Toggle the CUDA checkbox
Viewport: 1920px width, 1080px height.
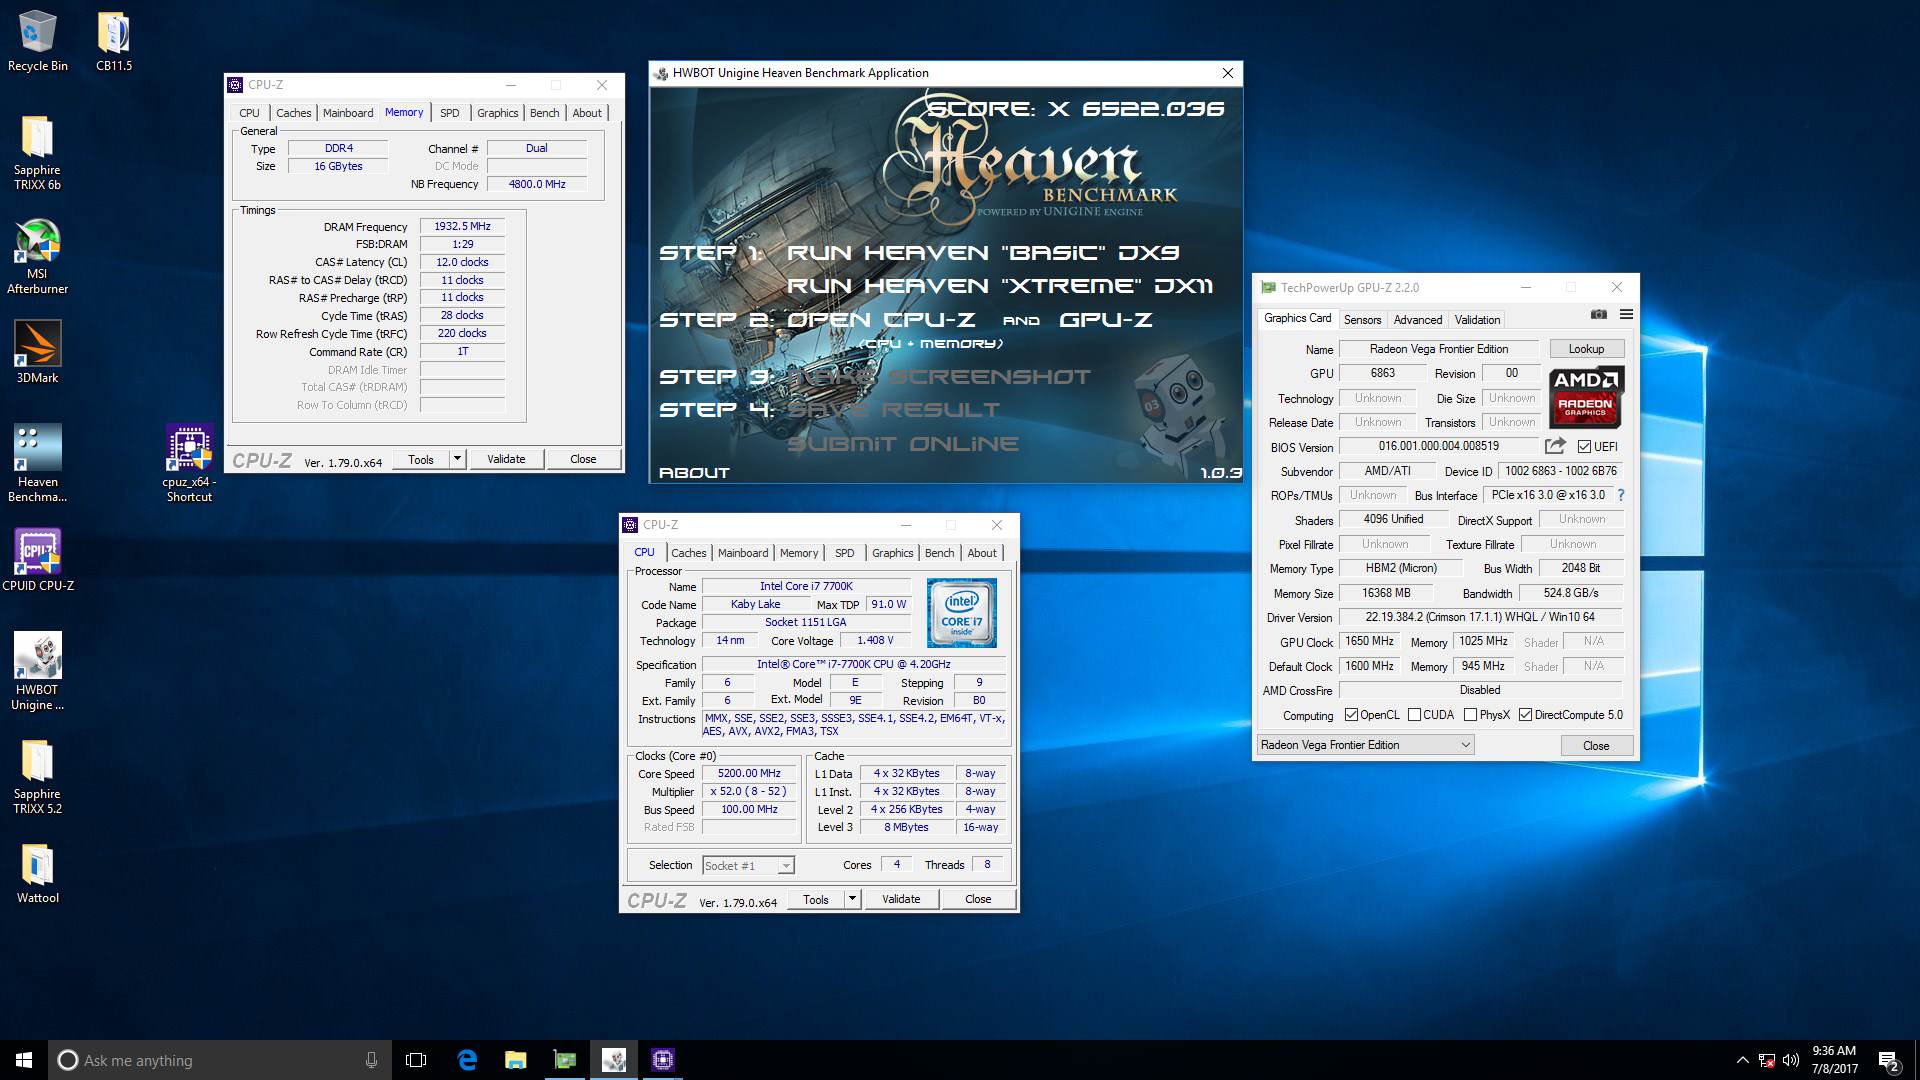point(1414,715)
